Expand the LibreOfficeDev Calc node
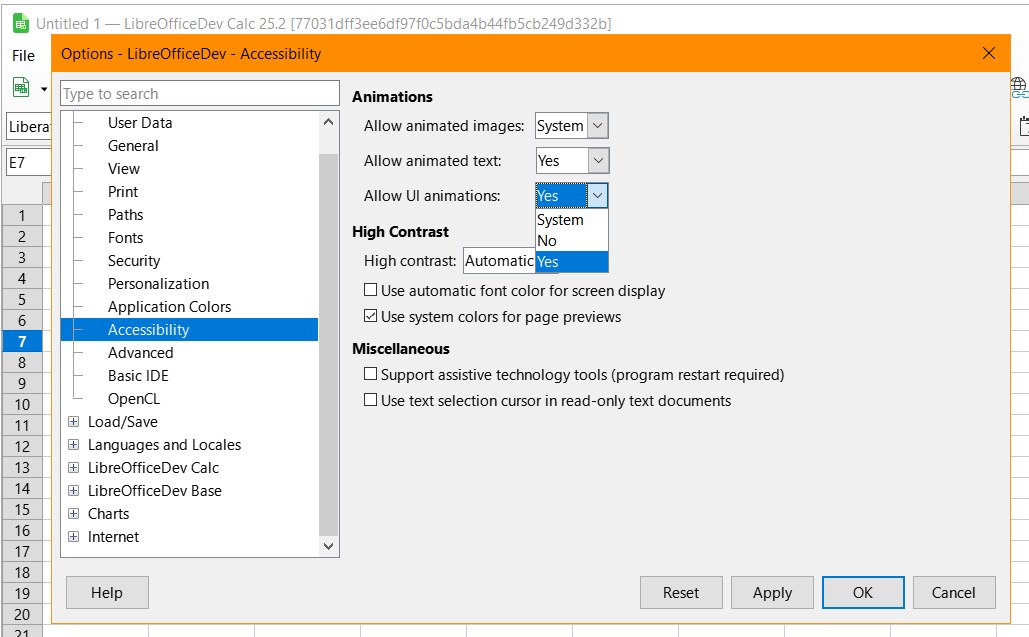Viewport: 1029px width, 637px height. click(x=74, y=467)
